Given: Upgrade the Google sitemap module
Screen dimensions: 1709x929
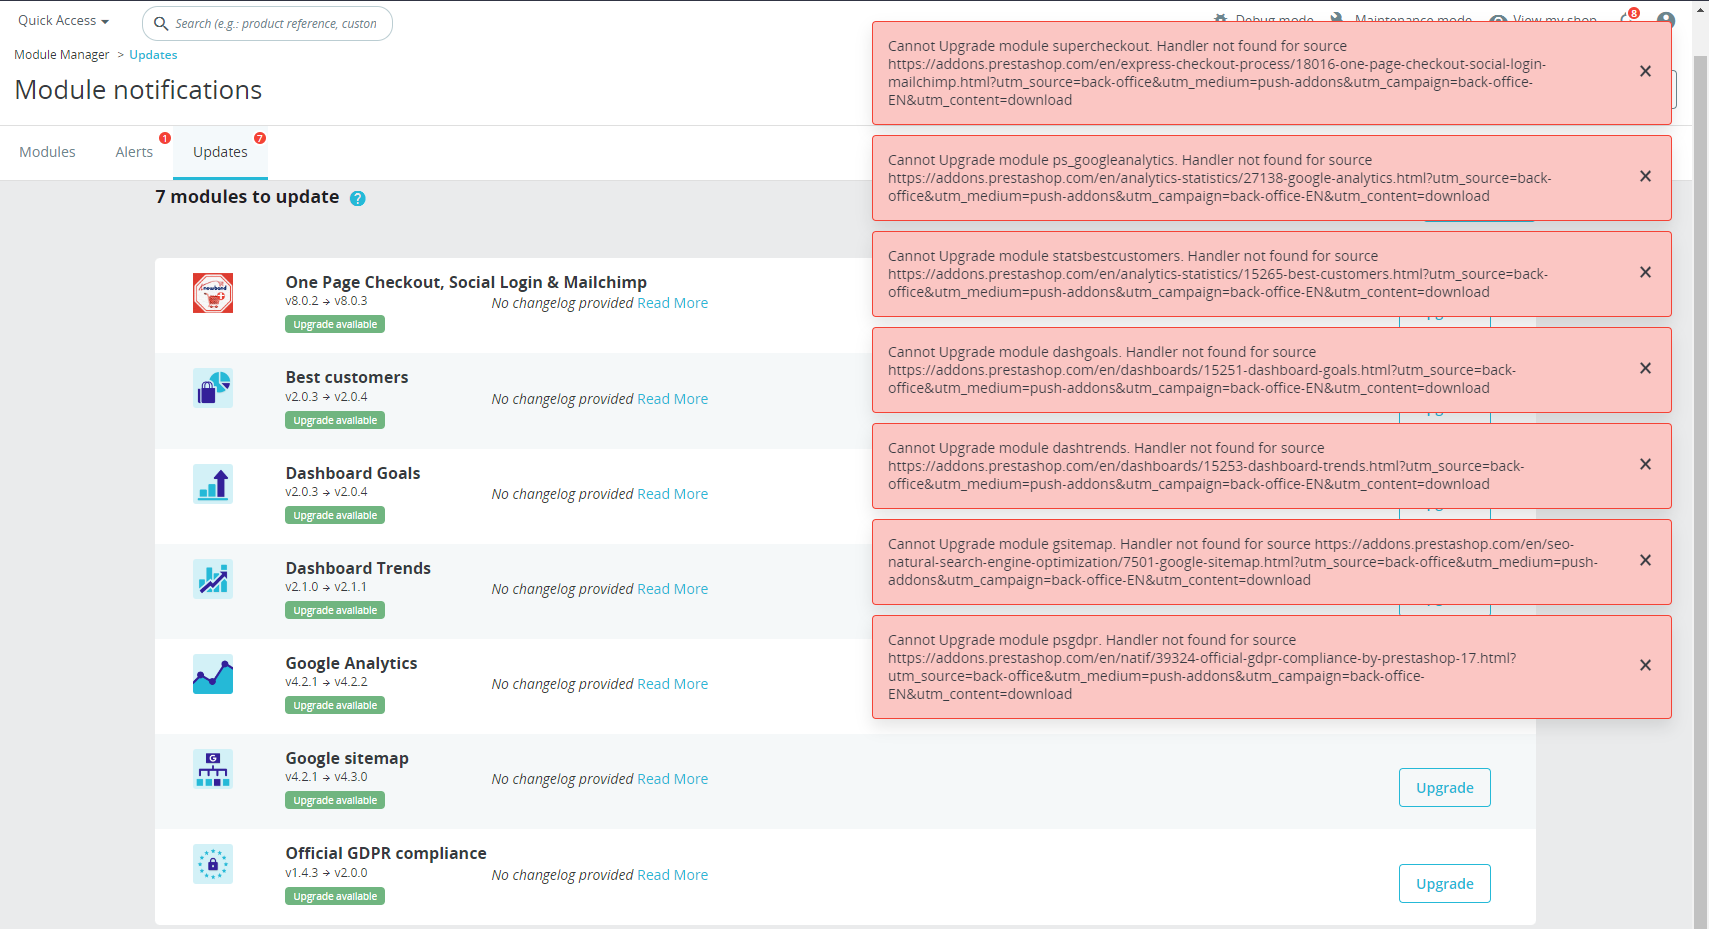Looking at the screenshot, I should point(1444,787).
